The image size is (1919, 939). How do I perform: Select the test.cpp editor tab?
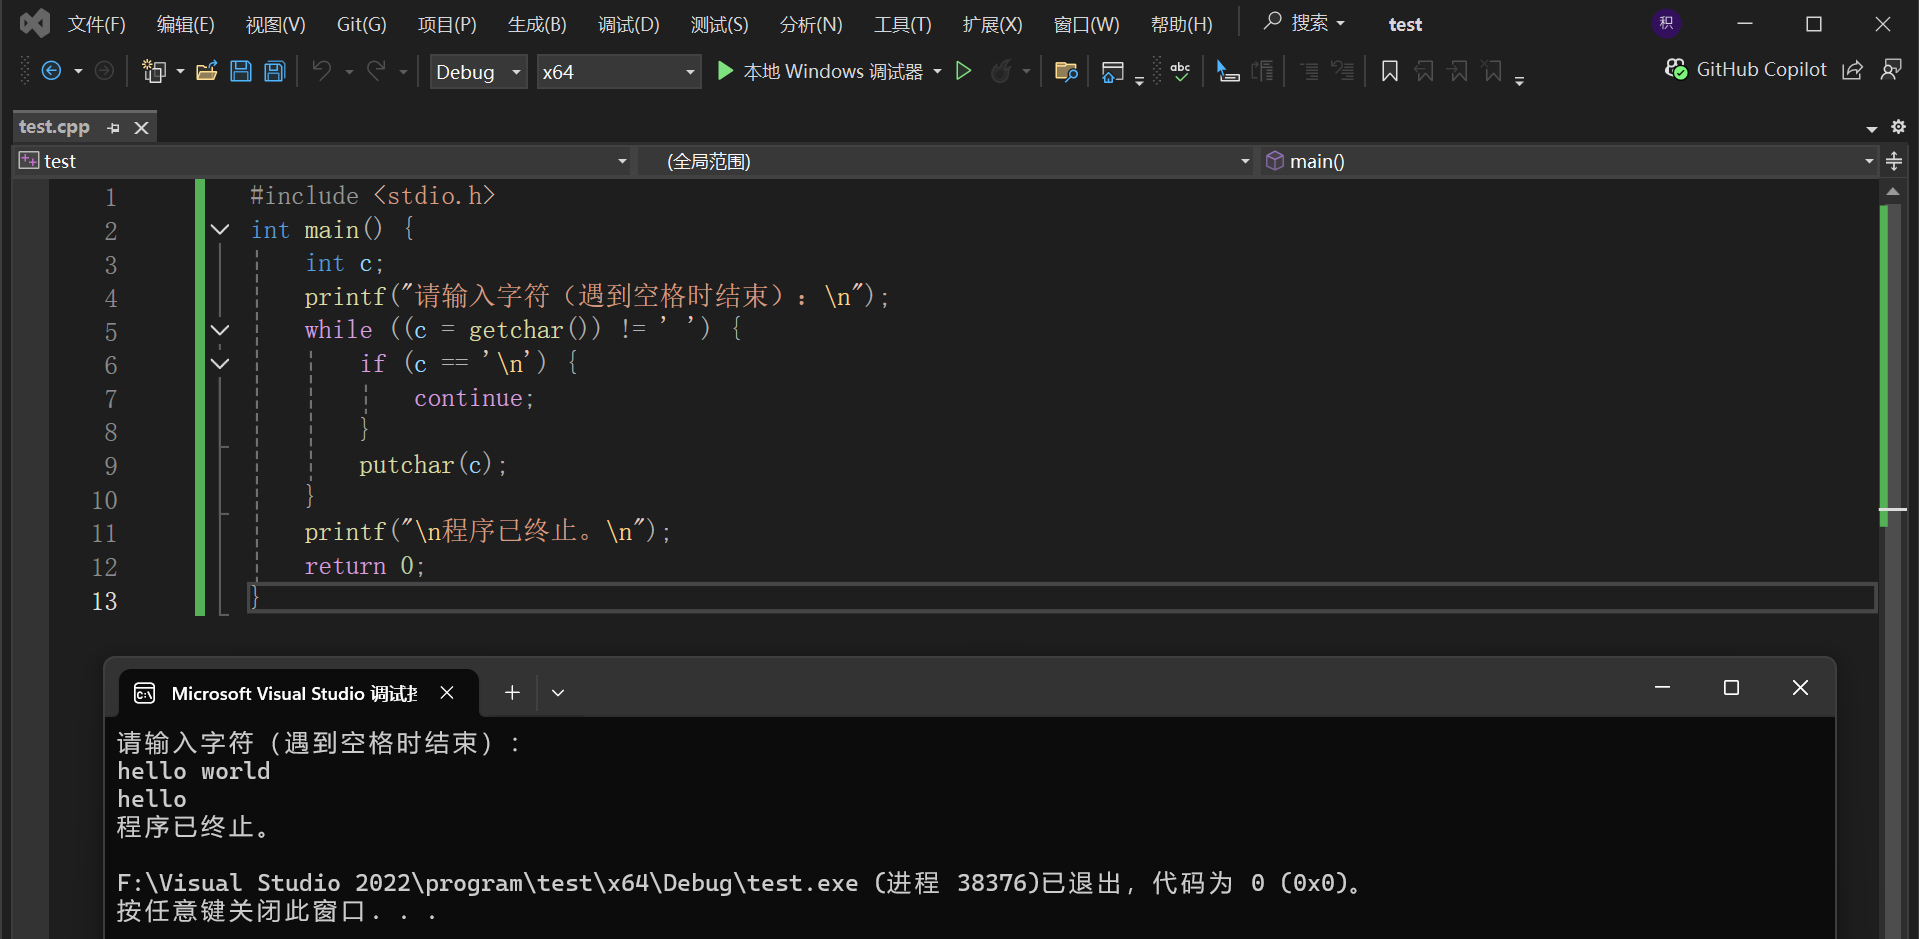point(55,127)
